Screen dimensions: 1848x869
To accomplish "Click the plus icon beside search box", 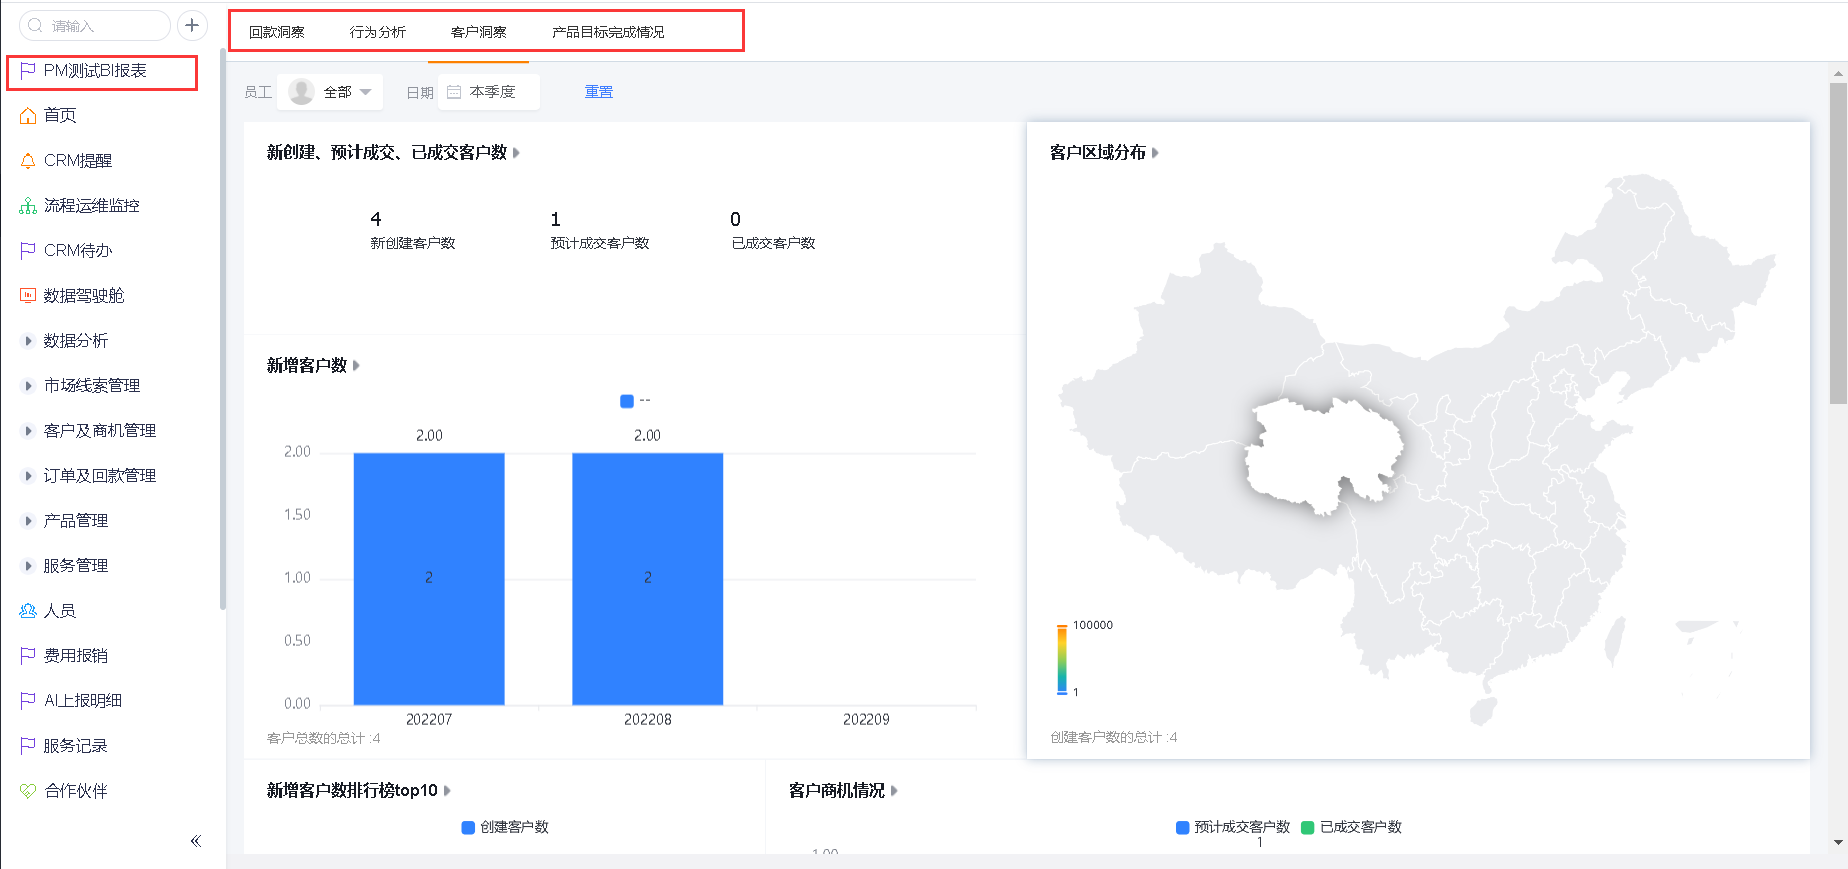I will [x=192, y=25].
